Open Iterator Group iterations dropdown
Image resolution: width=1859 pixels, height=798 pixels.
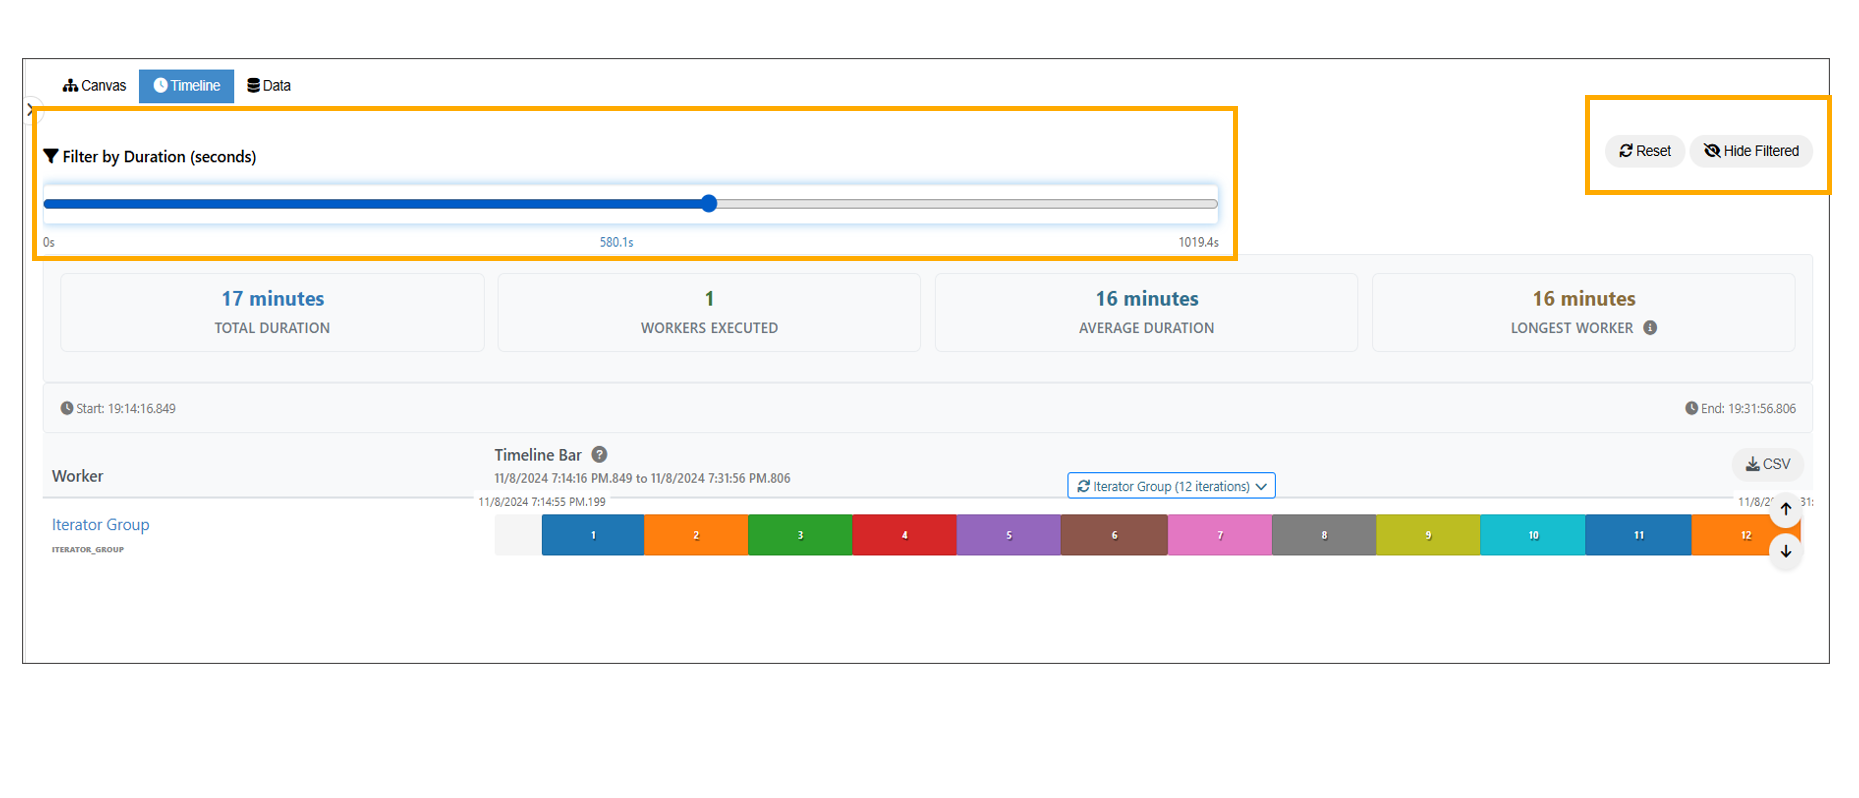click(1171, 486)
